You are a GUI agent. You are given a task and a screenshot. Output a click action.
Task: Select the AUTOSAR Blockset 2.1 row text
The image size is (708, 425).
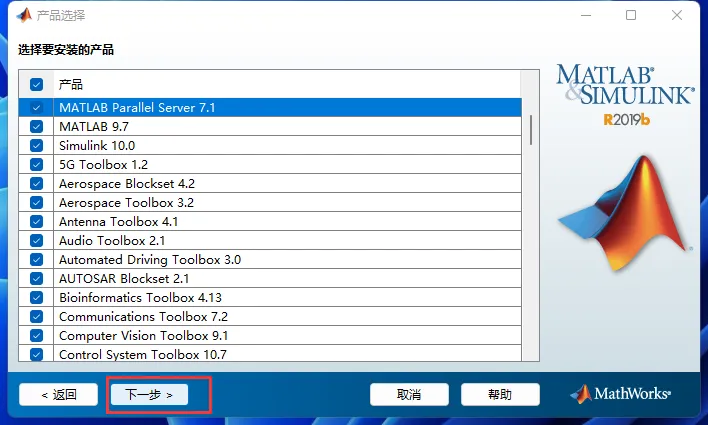(x=124, y=279)
